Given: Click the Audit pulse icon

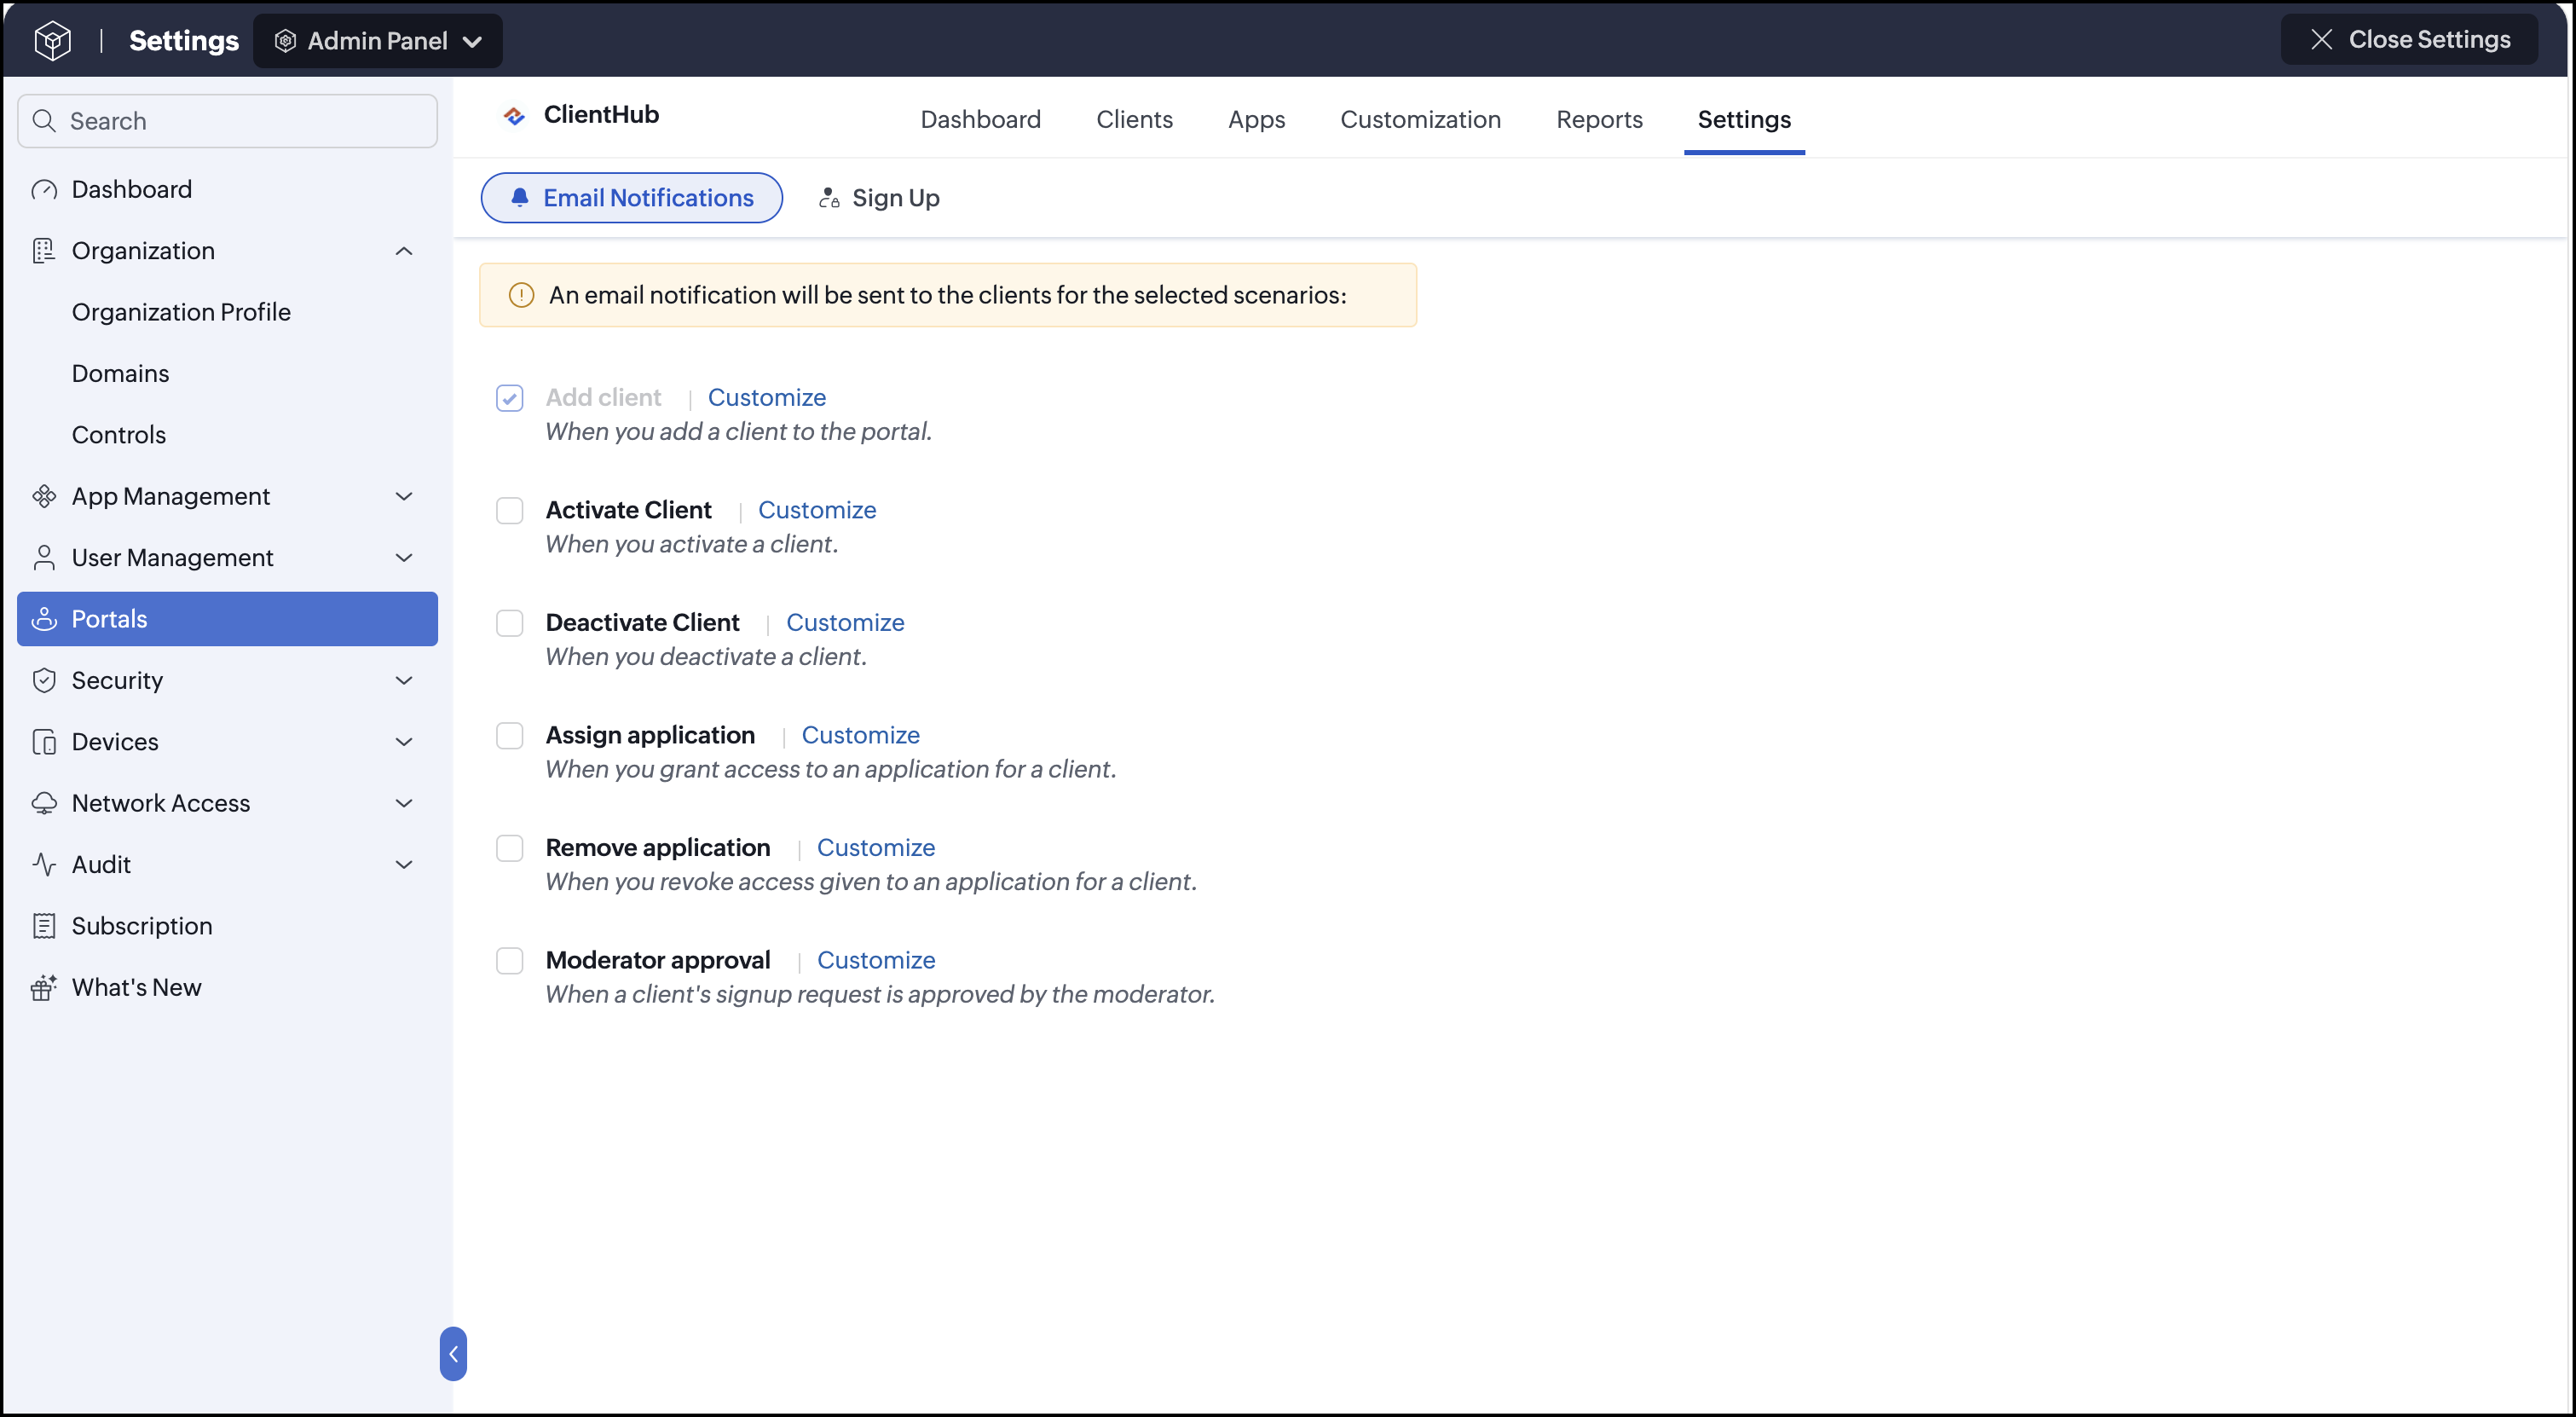Looking at the screenshot, I should click(x=44, y=865).
